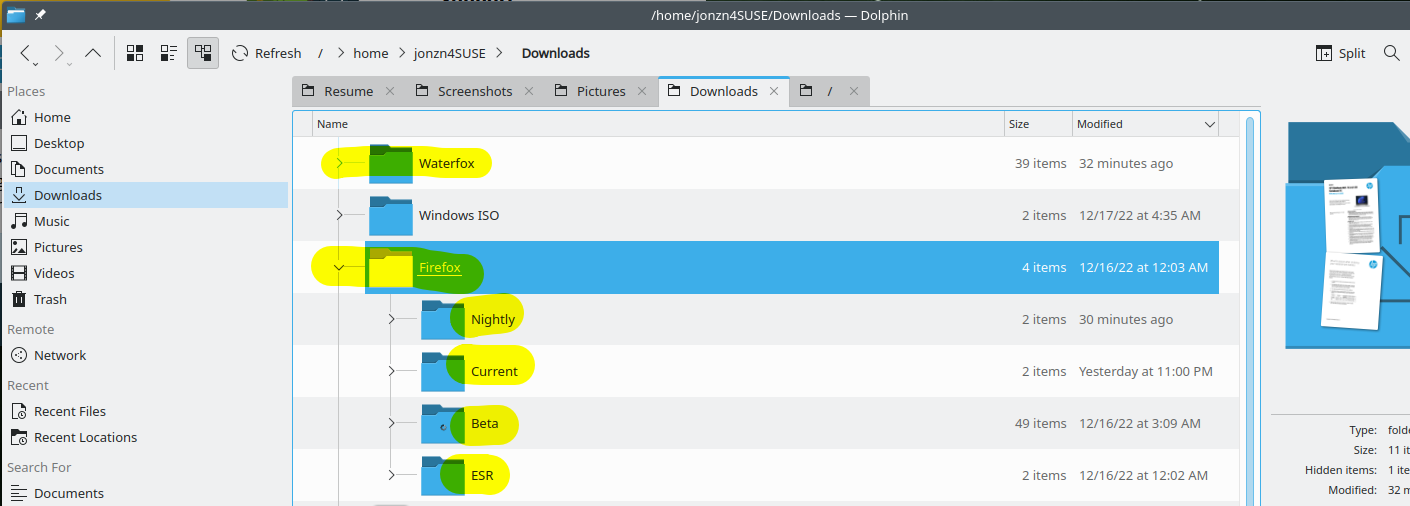Click '39 items' size for Waterfox
Viewport: 1410px width, 506px height.
click(1040, 163)
